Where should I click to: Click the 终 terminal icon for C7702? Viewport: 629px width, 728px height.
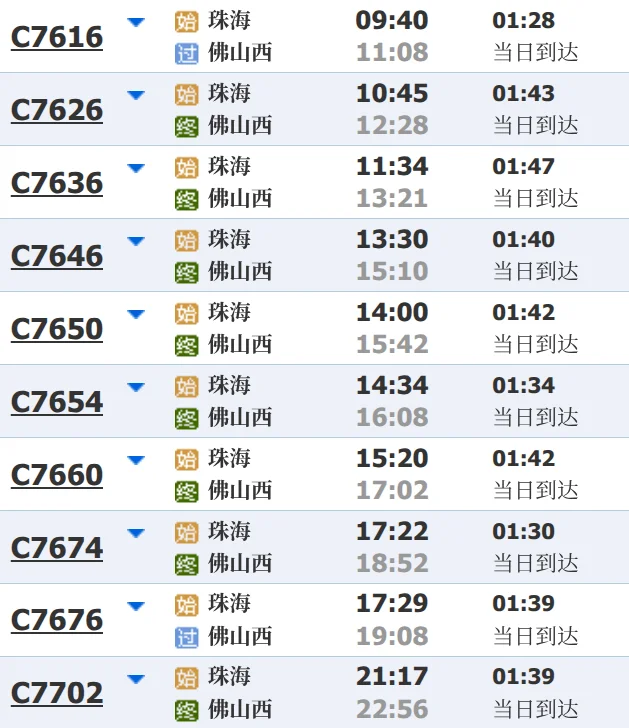pyautogui.click(x=187, y=710)
